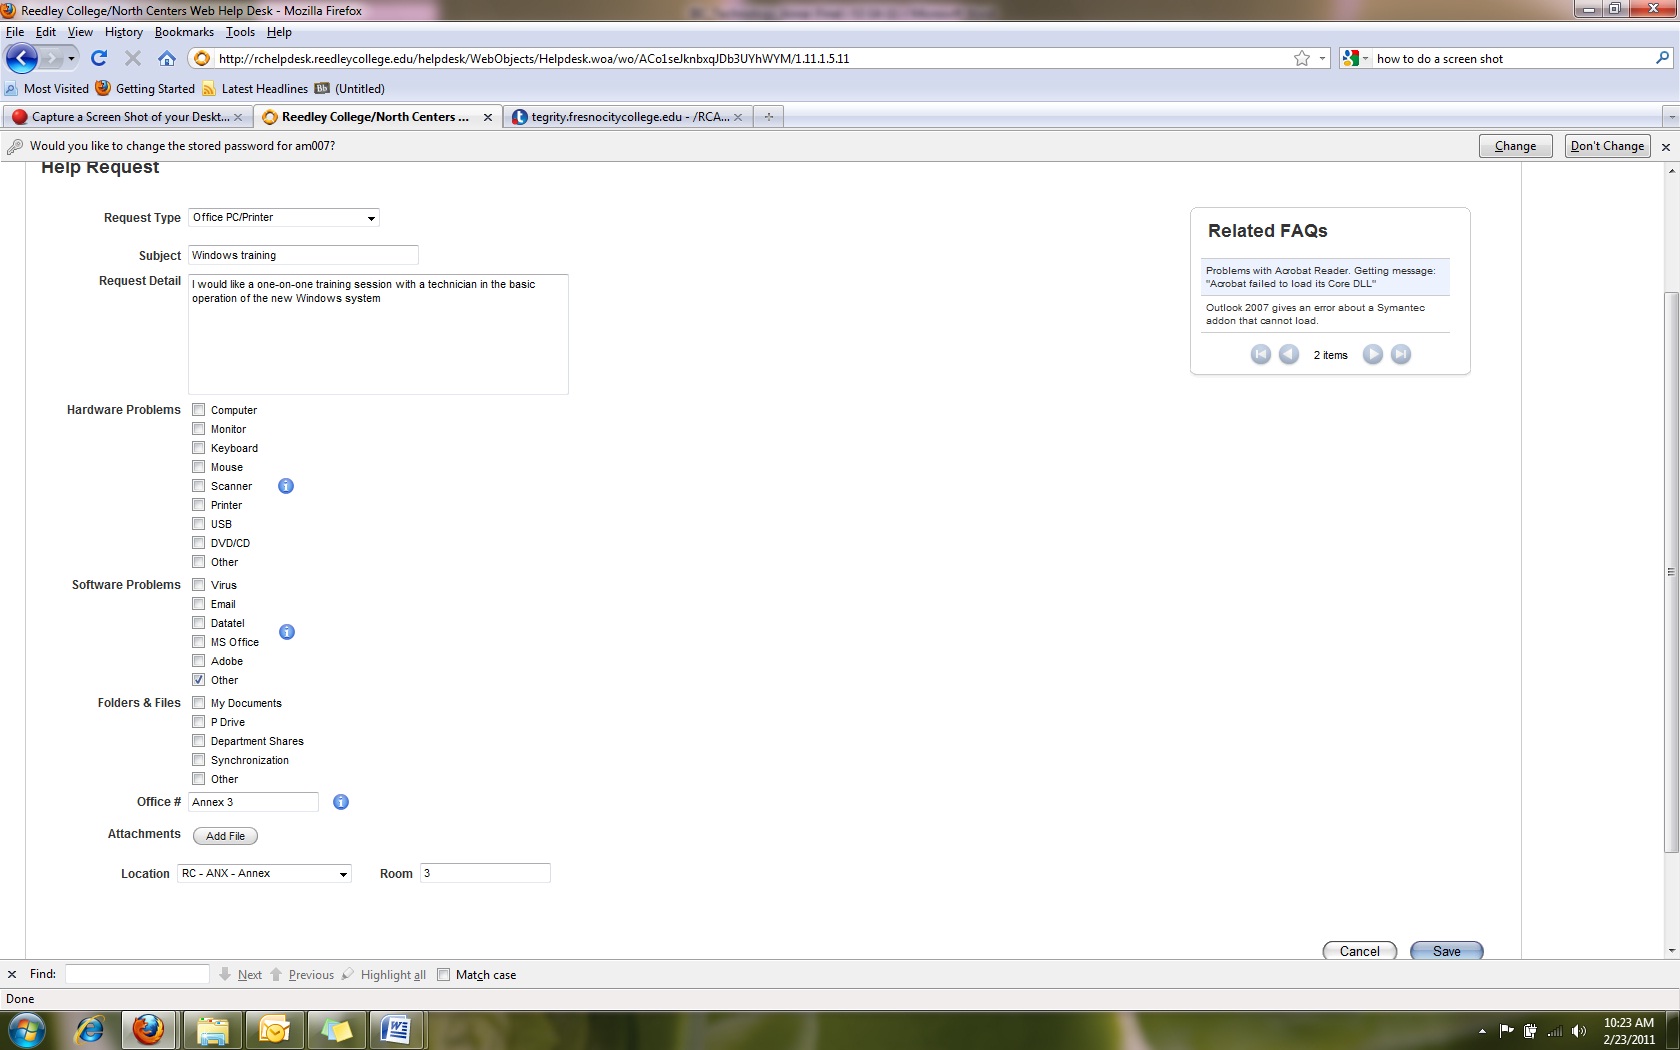Viewport: 1680px width, 1050px height.
Task: Switch to Capture a Screen Shot tab
Action: [127, 117]
